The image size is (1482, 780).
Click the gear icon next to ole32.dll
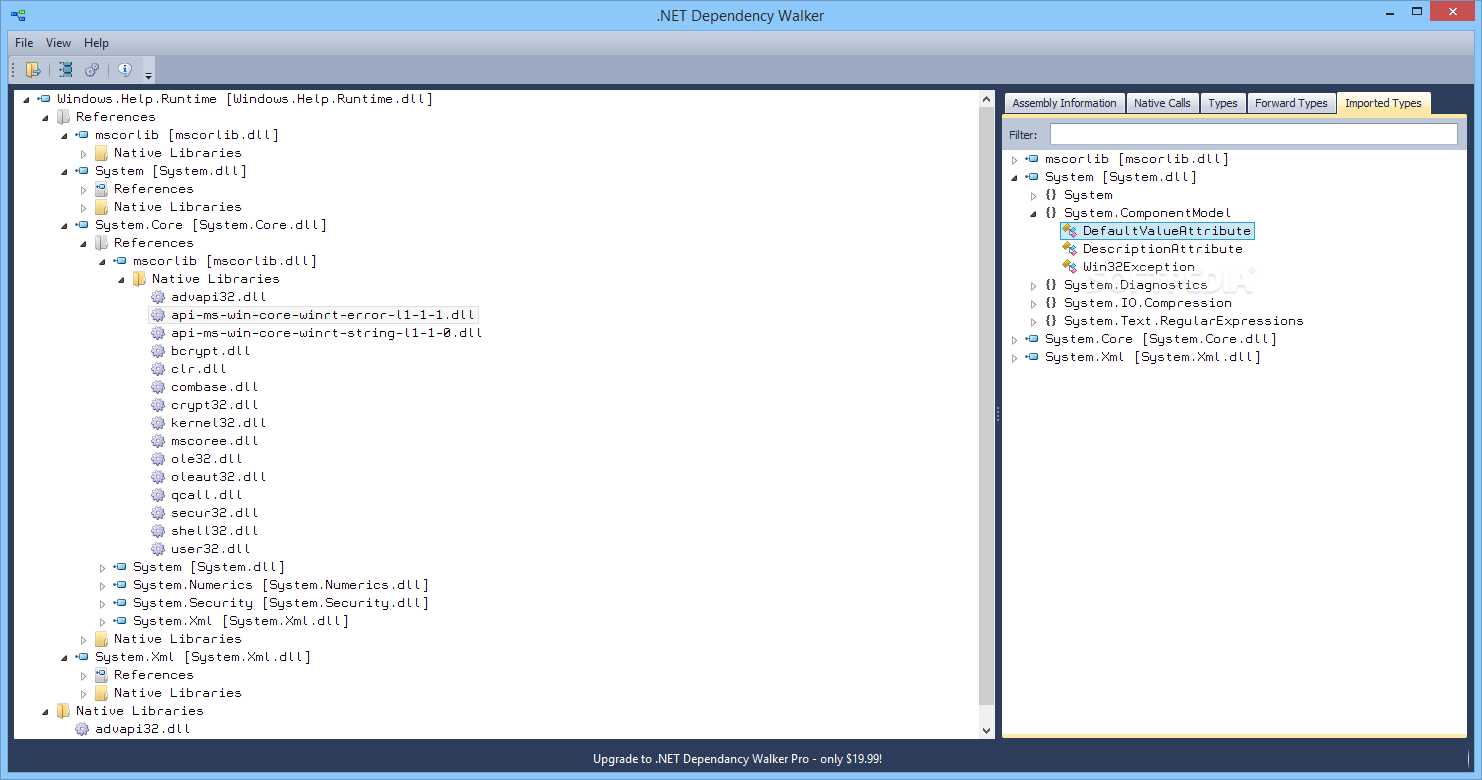158,459
